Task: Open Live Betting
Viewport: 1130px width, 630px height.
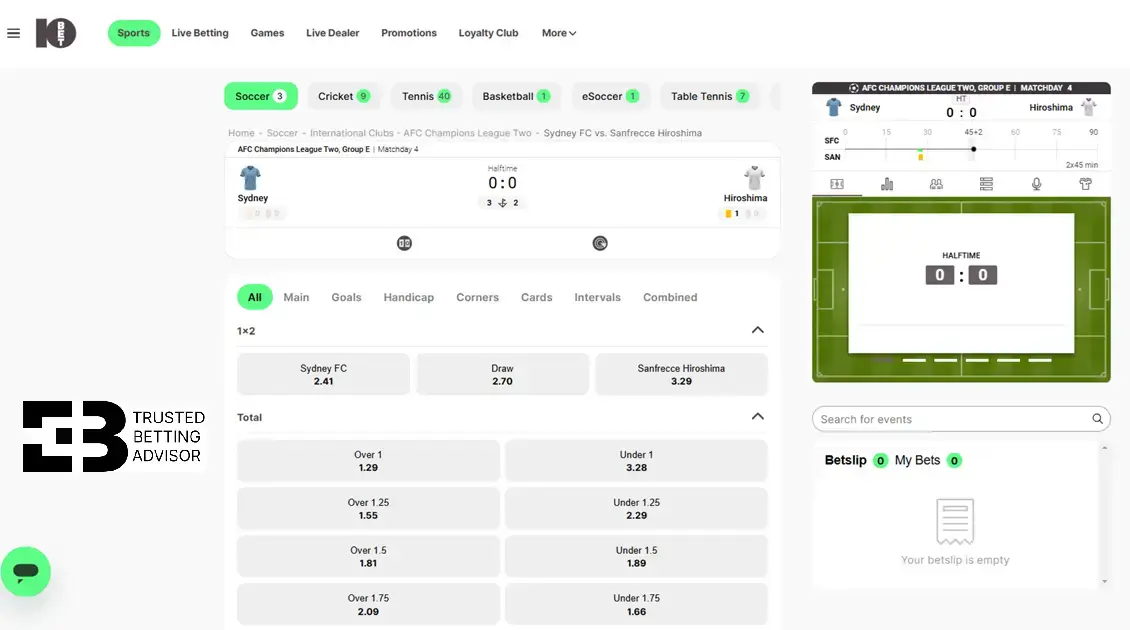Action: 200,33
